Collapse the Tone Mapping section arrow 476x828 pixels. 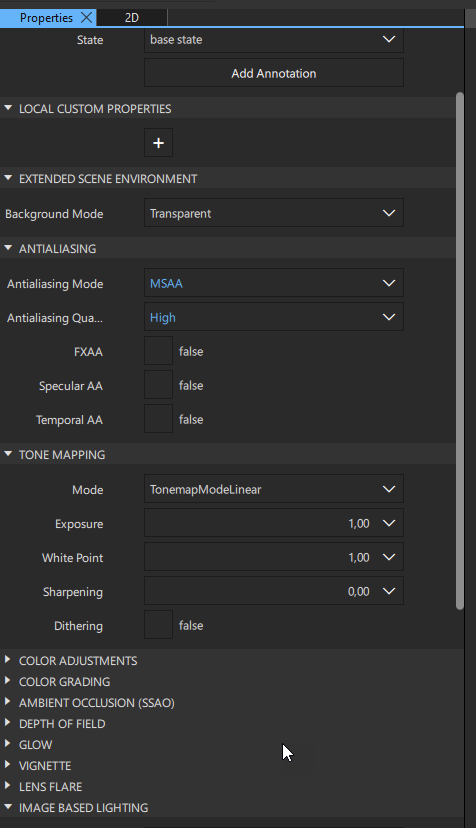pyautogui.click(x=8, y=454)
